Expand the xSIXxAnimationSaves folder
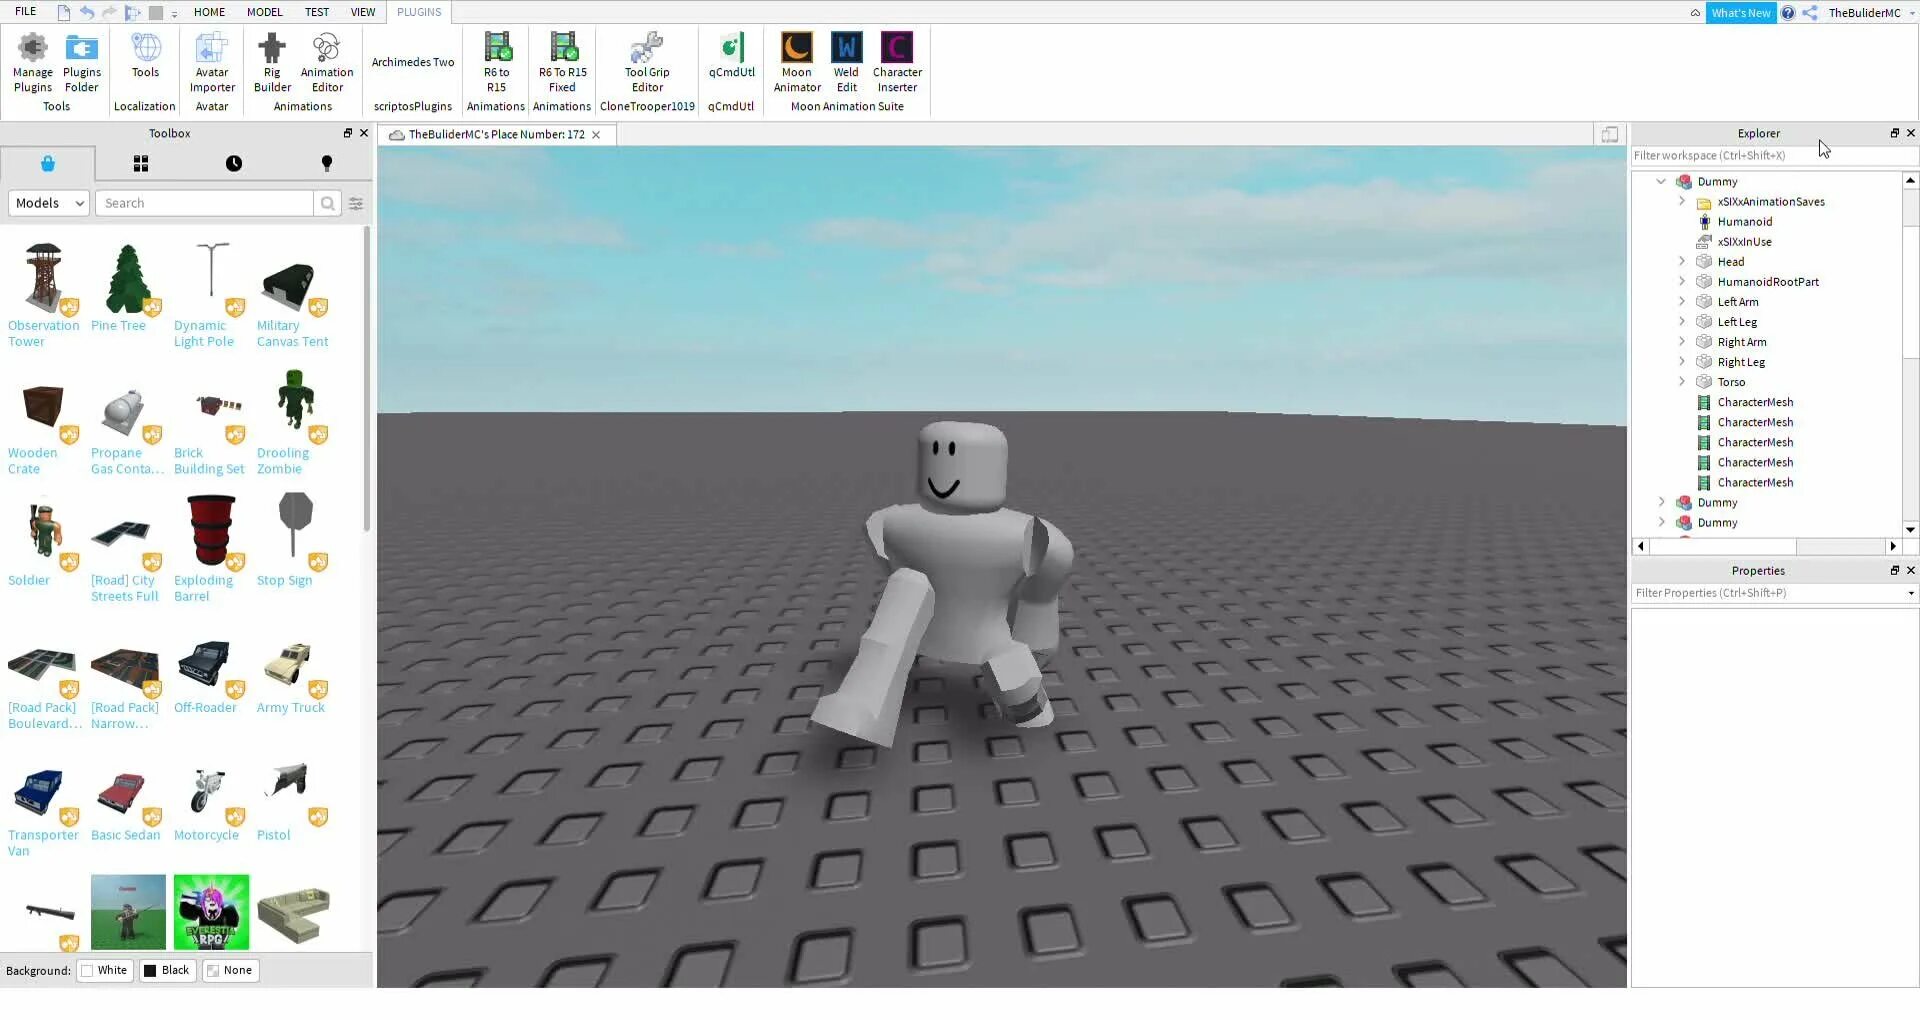Viewport: 1920px width, 1020px height. tap(1682, 202)
